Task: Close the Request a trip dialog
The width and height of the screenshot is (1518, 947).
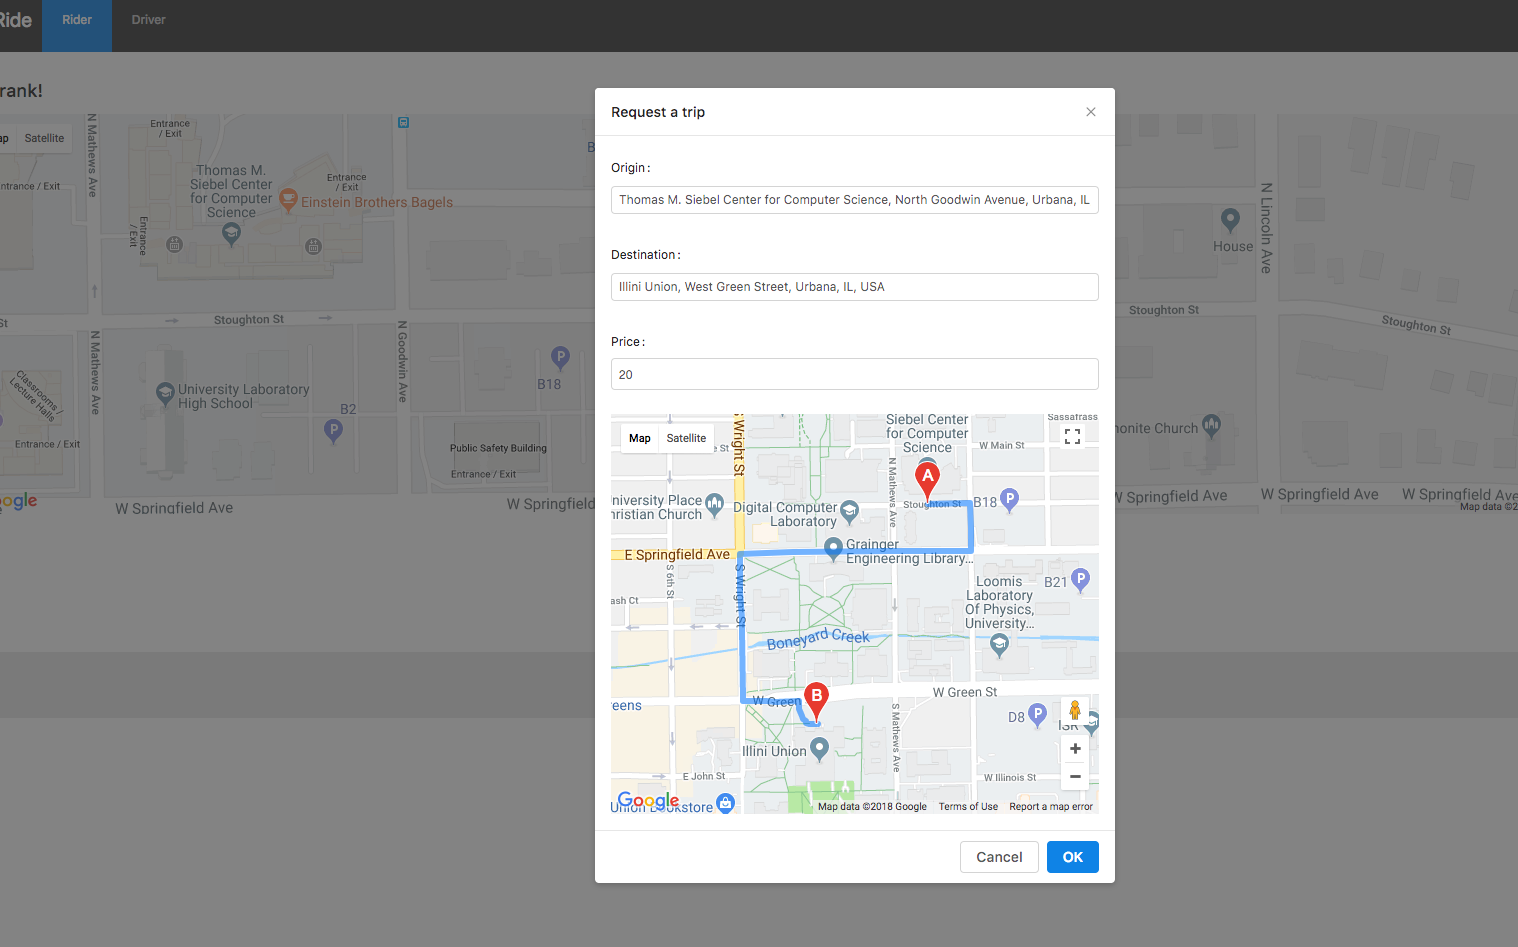Action: click(1091, 112)
